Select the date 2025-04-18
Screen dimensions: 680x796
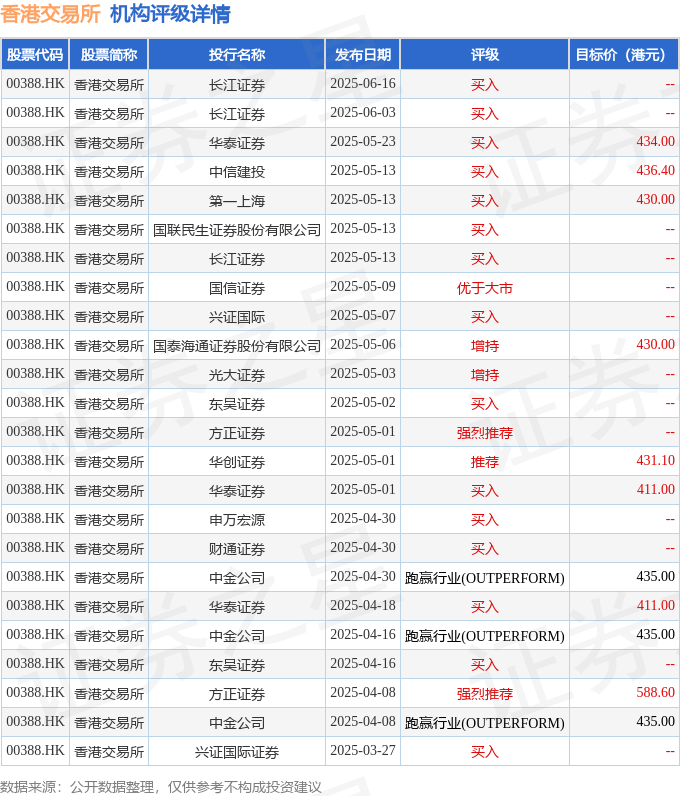(363, 605)
